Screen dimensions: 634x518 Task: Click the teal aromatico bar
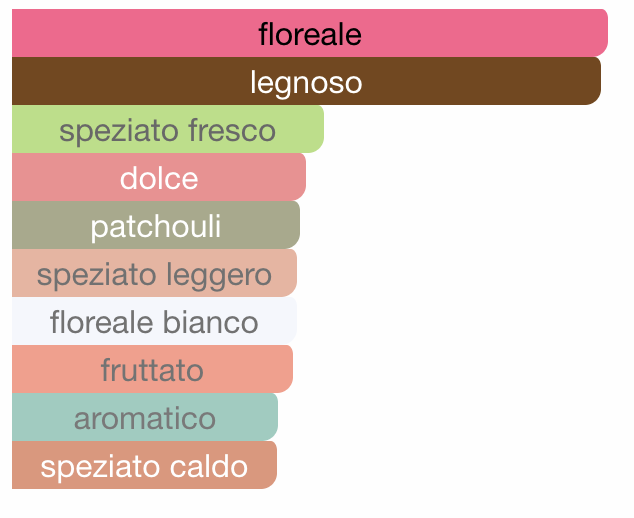pos(145,417)
